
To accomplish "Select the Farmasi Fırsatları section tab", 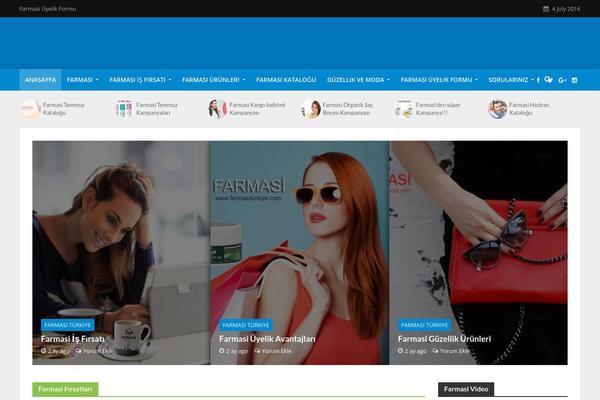I will pyautogui.click(x=65, y=389).
